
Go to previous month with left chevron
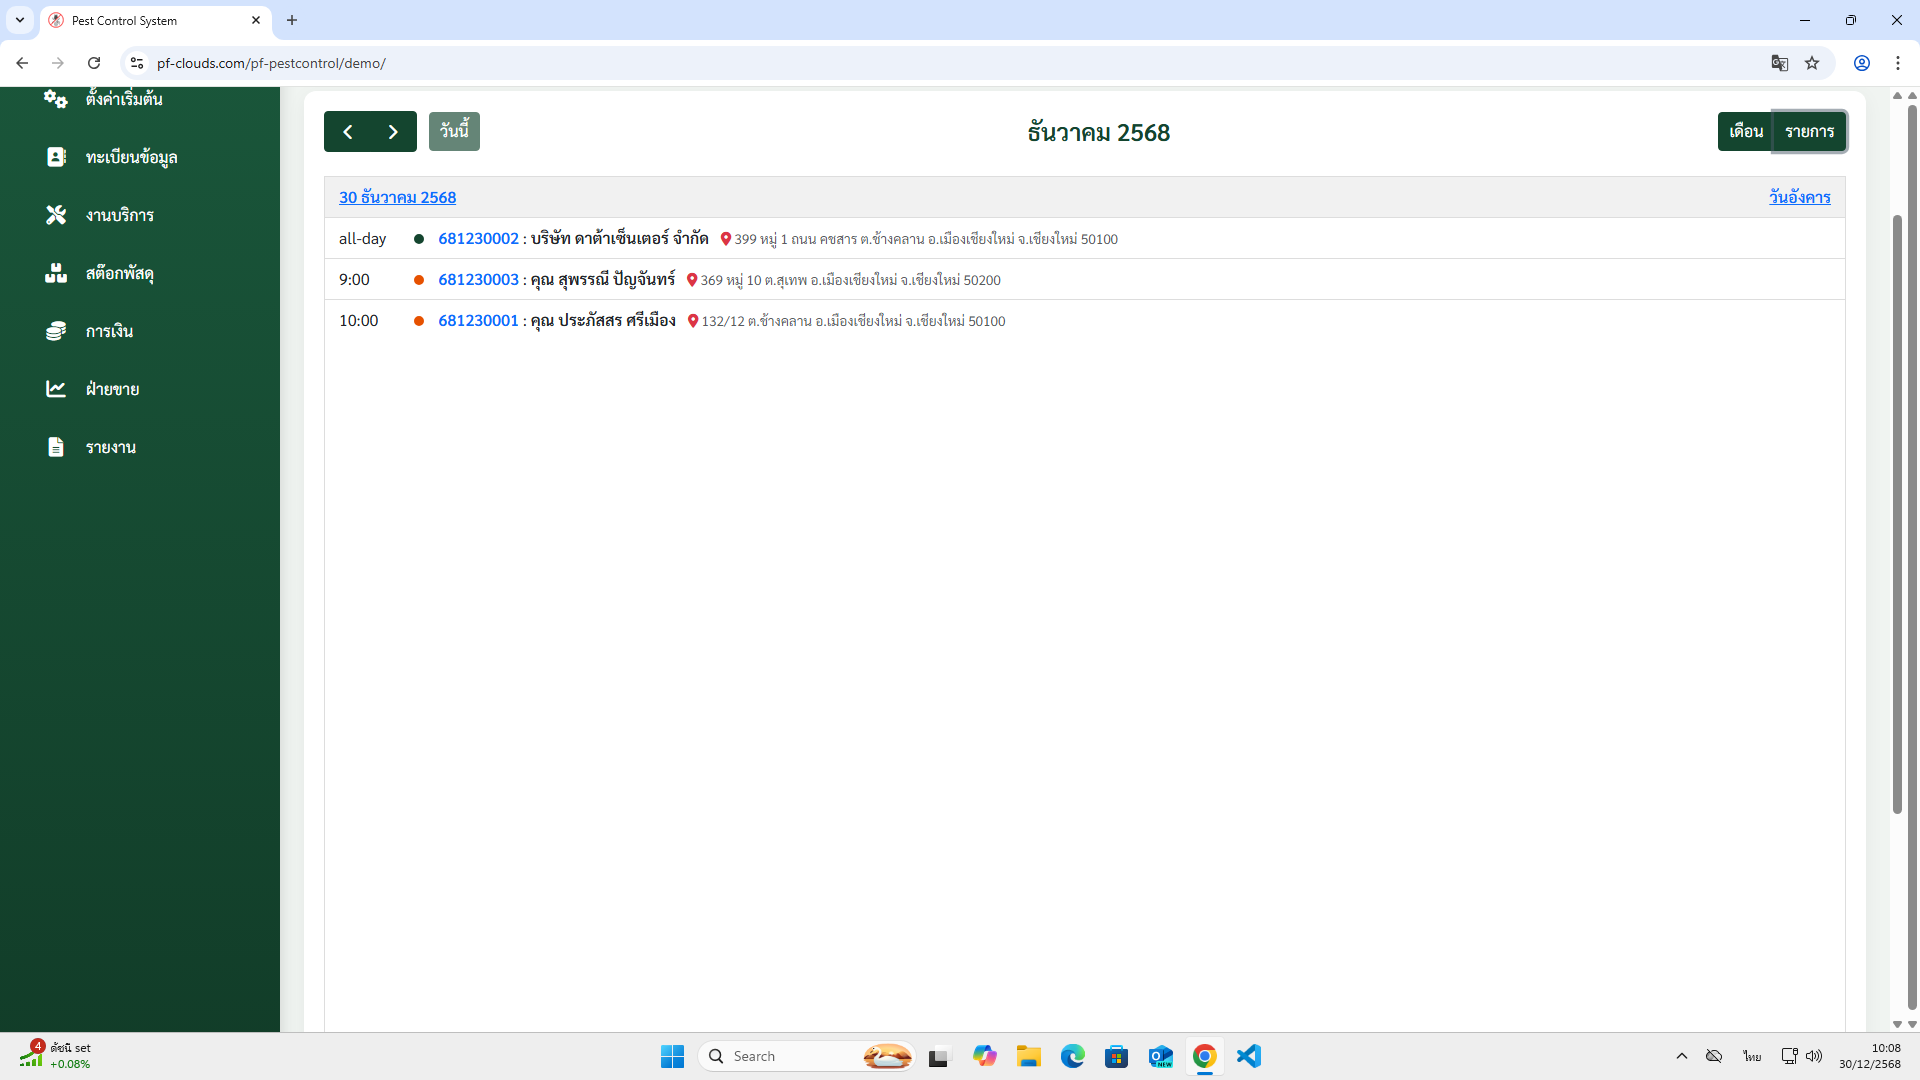click(x=347, y=132)
